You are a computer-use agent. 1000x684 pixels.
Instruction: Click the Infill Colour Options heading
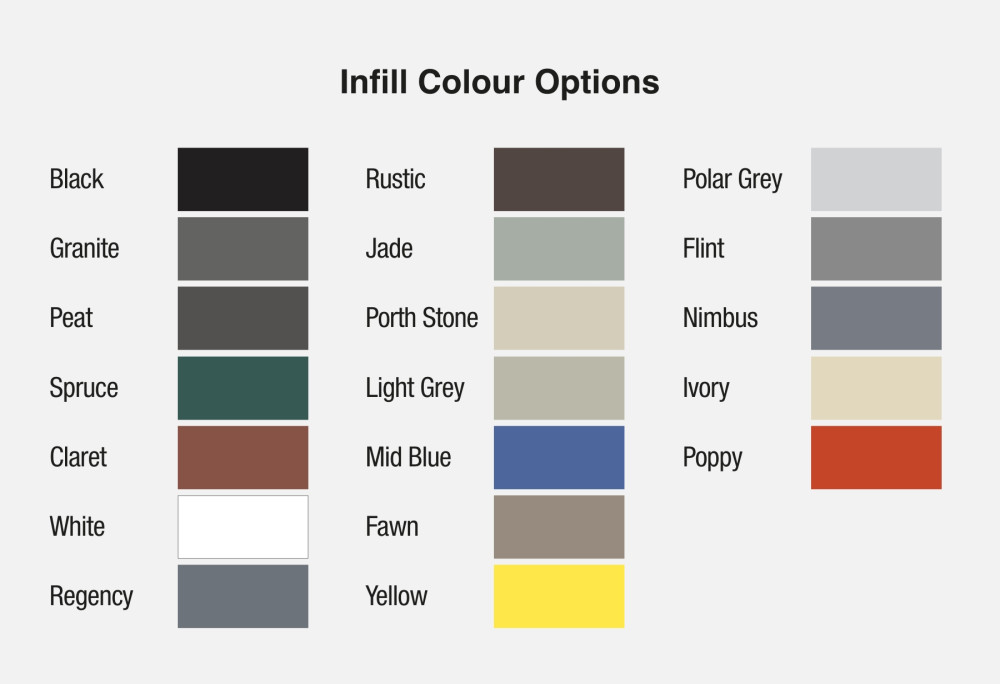[499, 81]
